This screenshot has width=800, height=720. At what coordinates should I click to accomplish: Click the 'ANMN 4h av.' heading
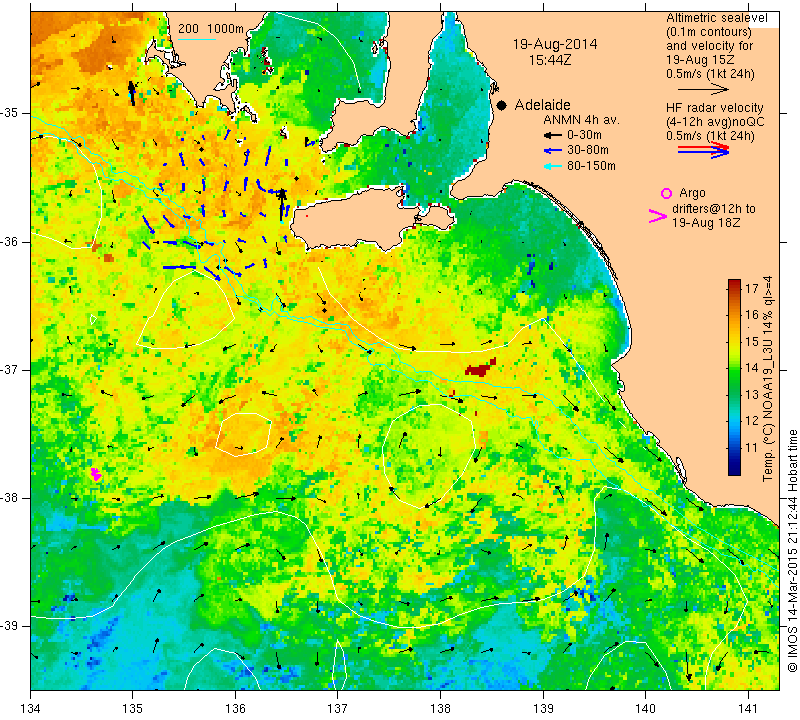(581, 120)
